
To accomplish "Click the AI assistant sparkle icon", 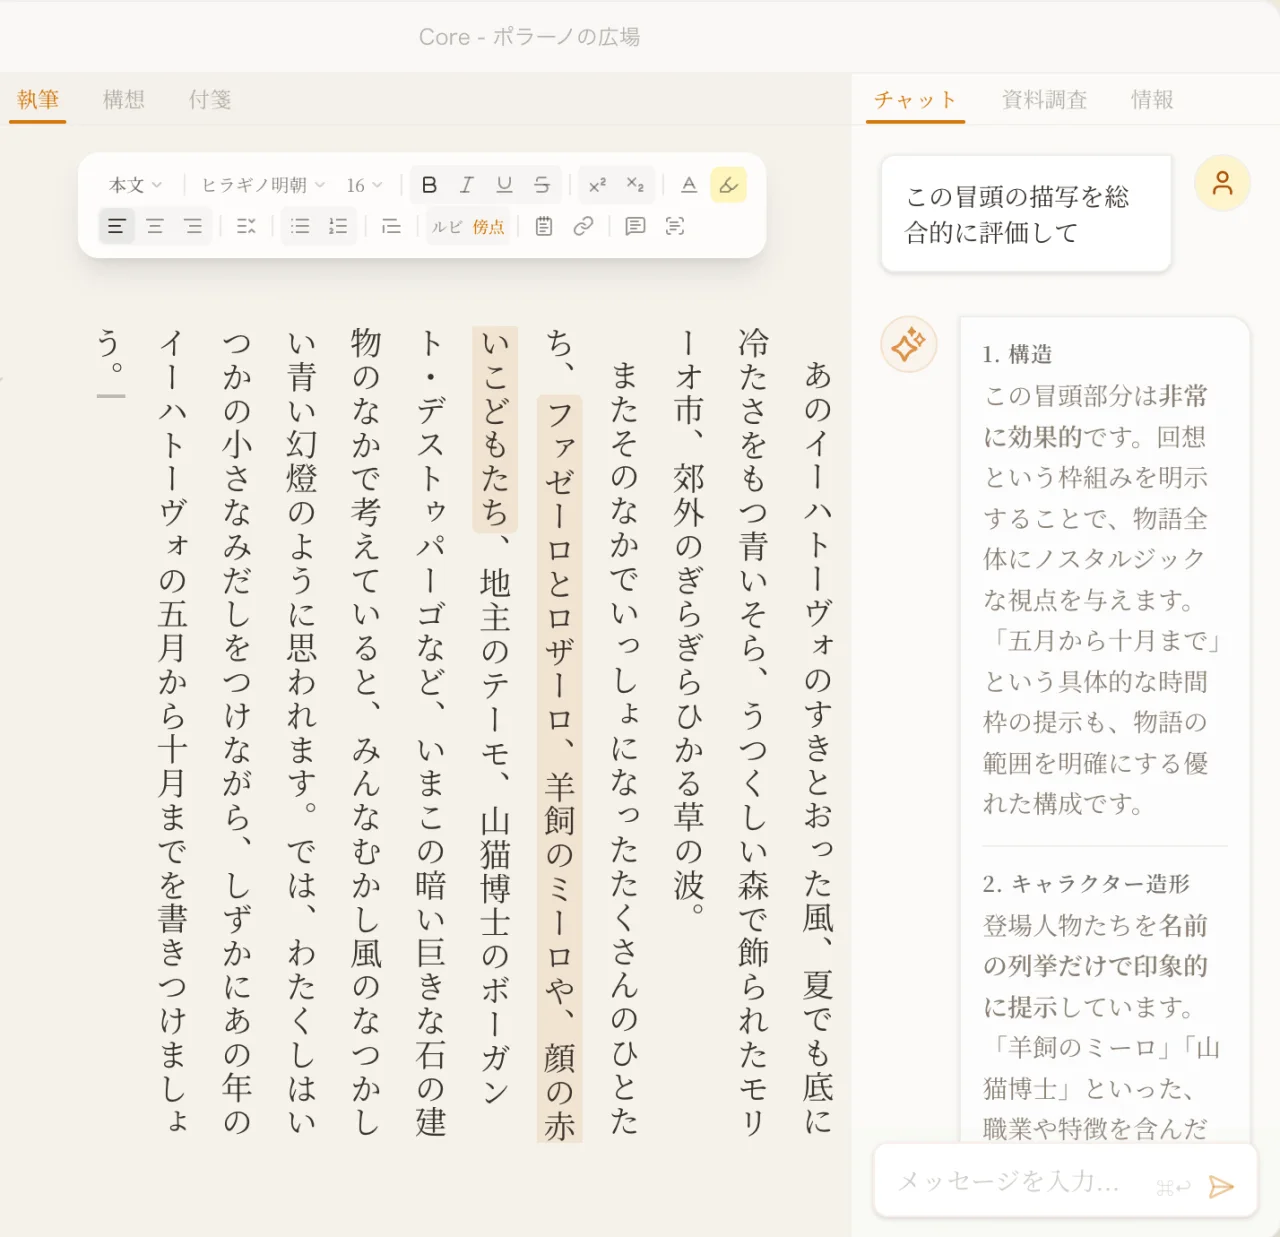I will click(909, 345).
